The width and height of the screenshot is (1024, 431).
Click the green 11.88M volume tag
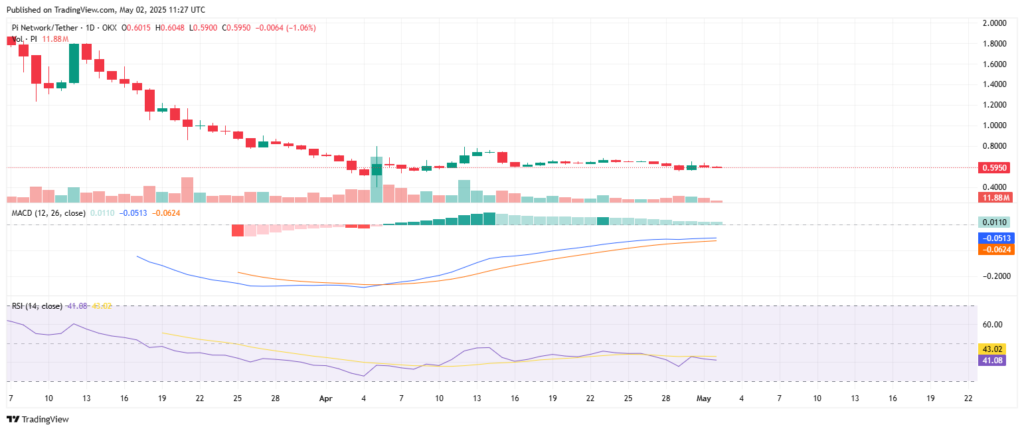995,198
